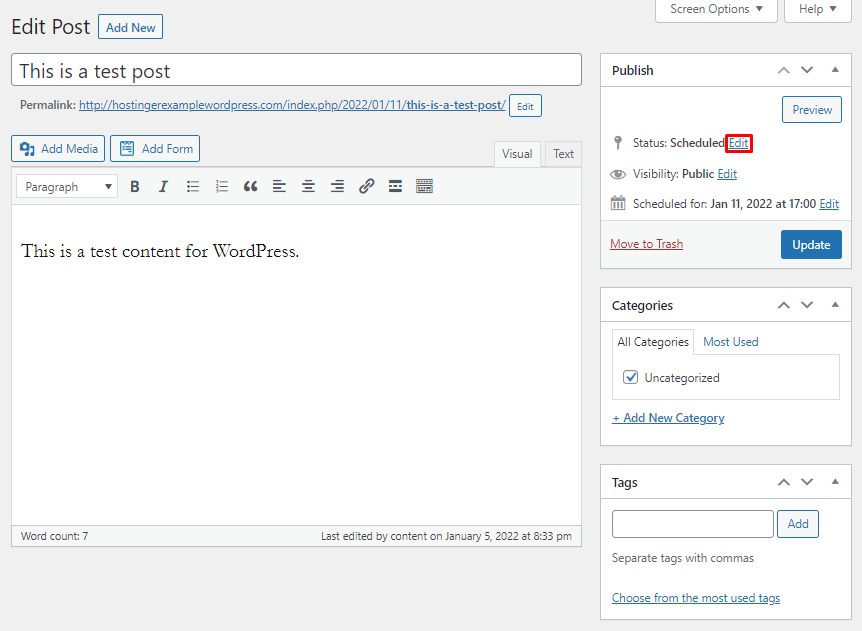Click inside the Tags input field
The height and width of the screenshot is (631, 862).
692,523
